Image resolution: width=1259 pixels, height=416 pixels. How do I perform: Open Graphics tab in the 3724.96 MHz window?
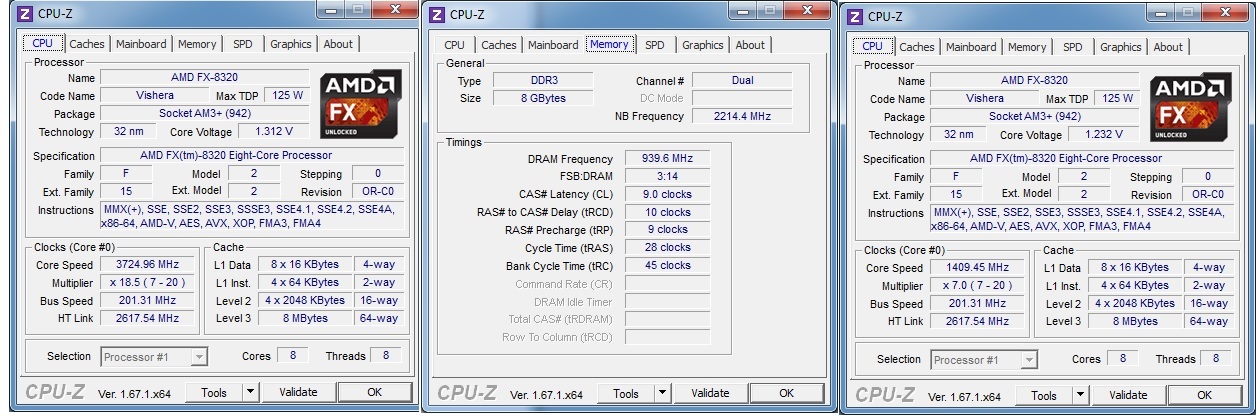pos(291,44)
